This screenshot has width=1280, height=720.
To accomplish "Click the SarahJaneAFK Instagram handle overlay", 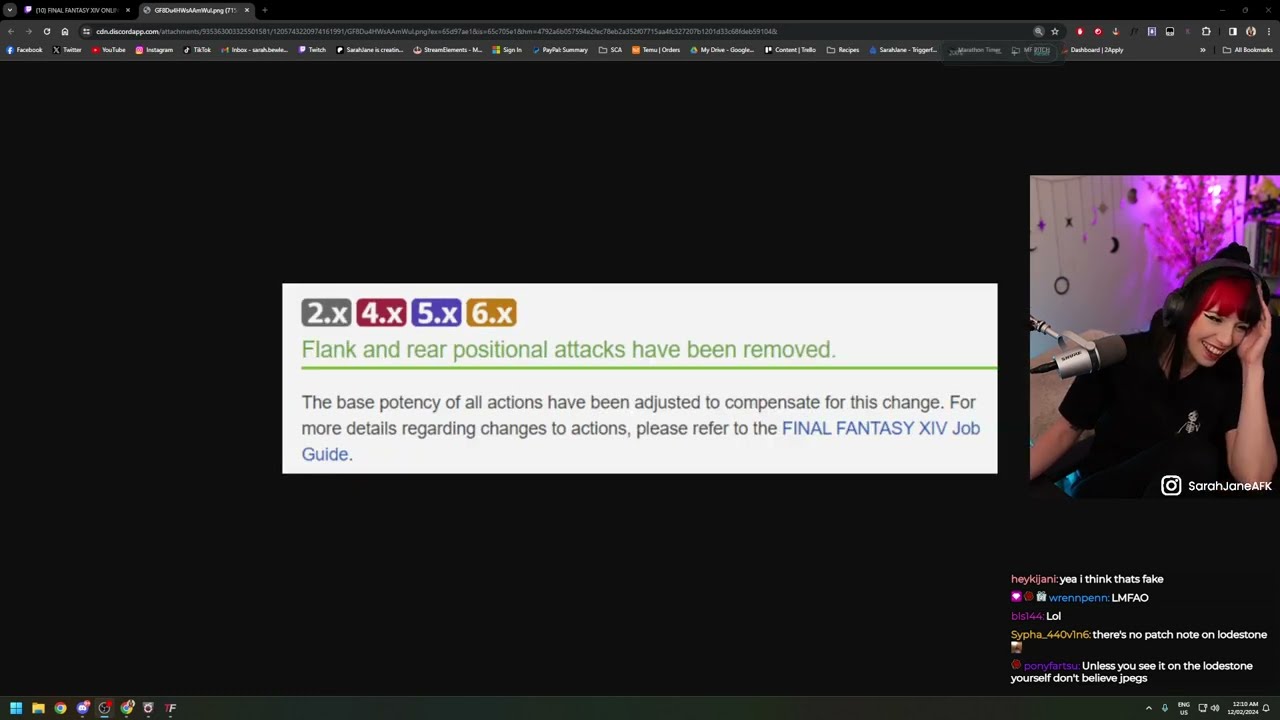I will tap(1216, 486).
